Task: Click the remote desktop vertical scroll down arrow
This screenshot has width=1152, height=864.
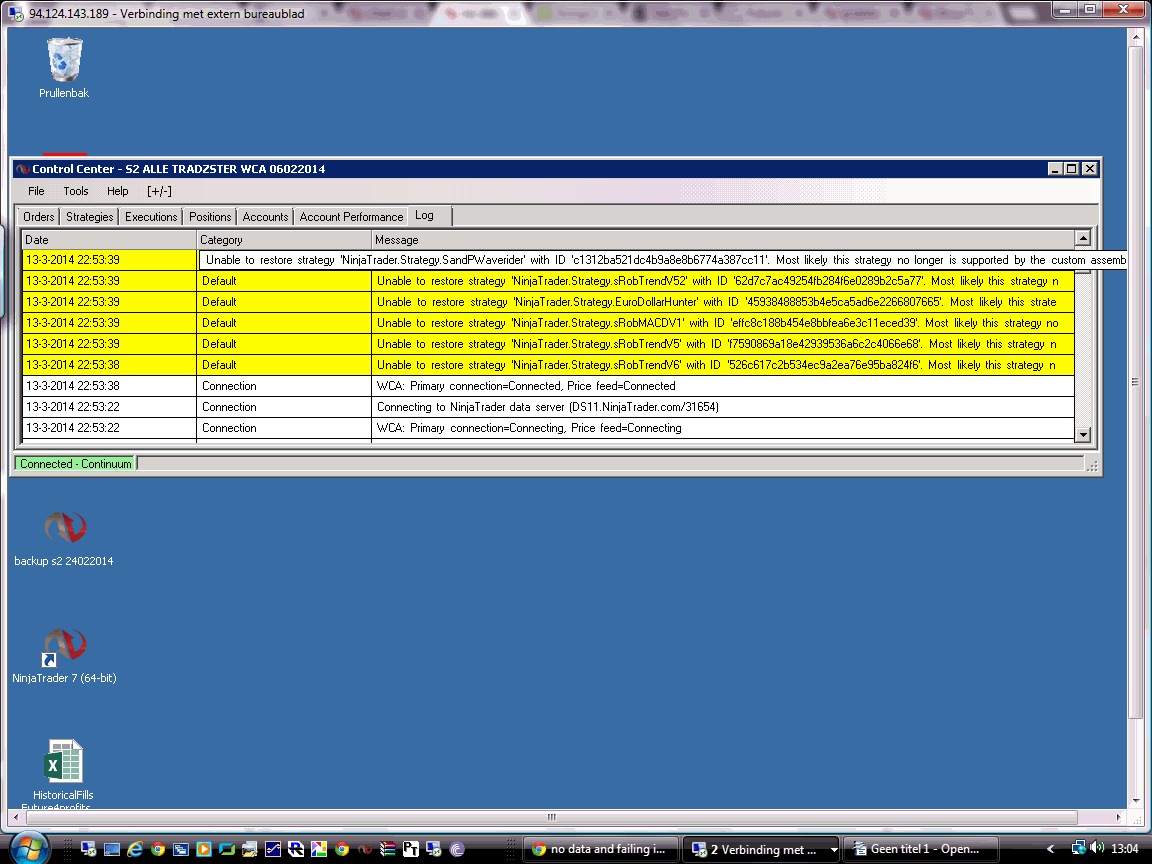Action: pyautogui.click(x=1135, y=800)
